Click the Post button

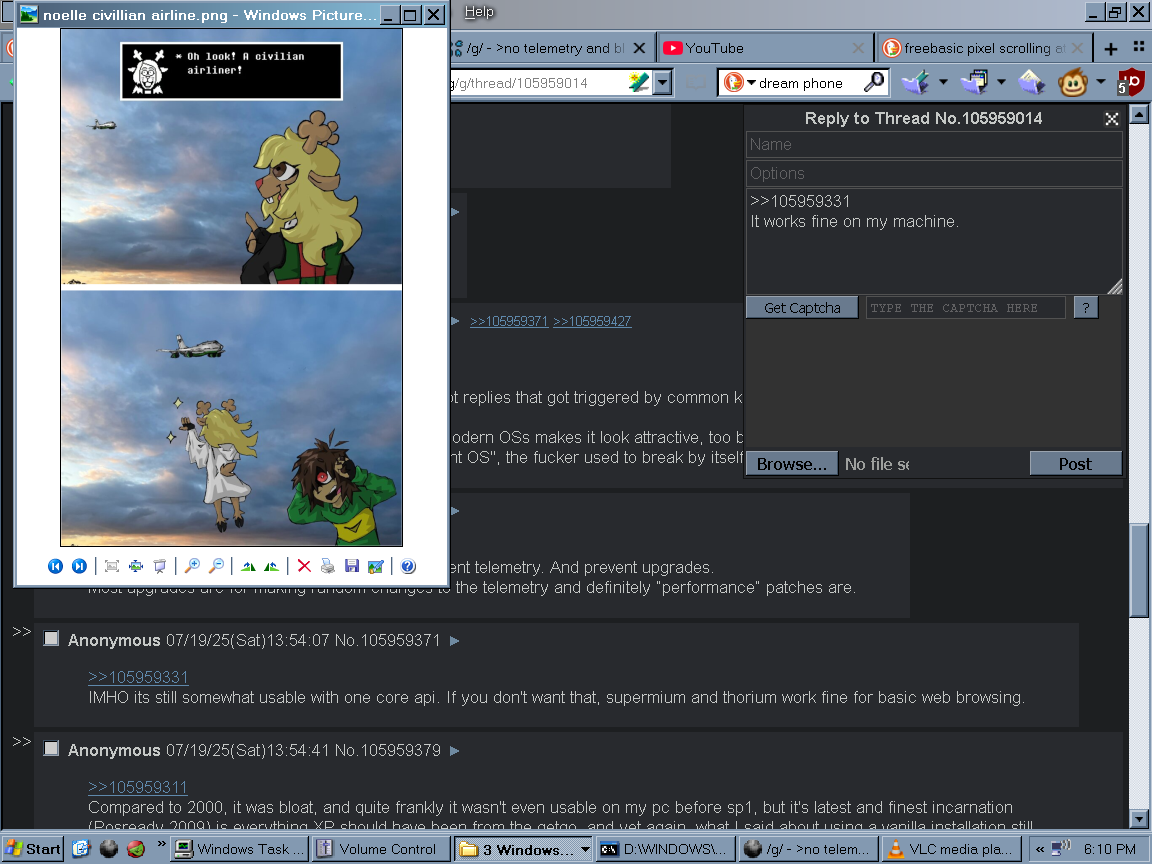click(1075, 464)
